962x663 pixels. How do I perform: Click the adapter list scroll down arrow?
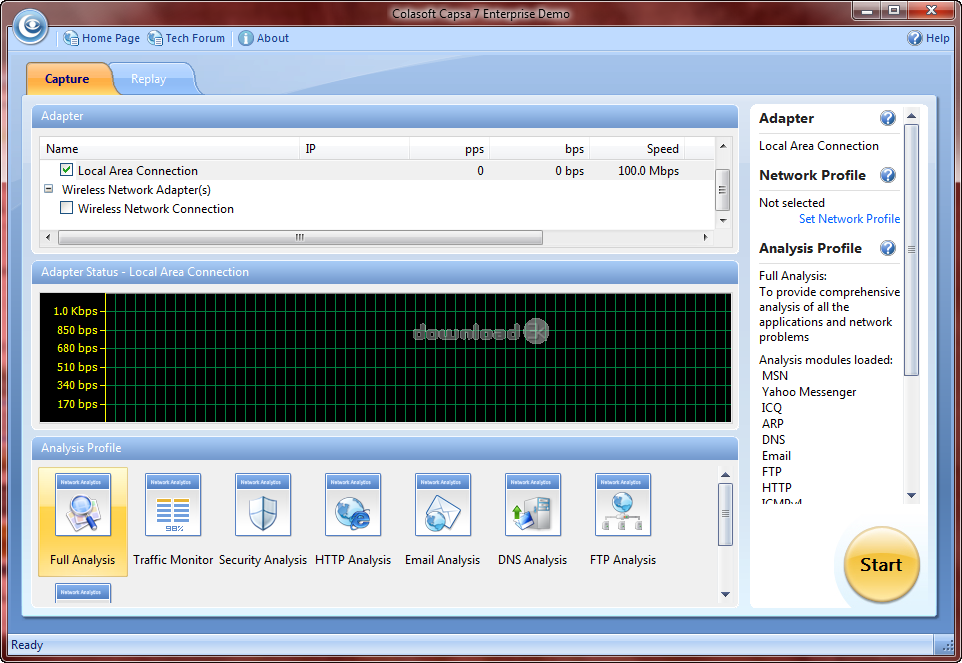click(x=723, y=220)
